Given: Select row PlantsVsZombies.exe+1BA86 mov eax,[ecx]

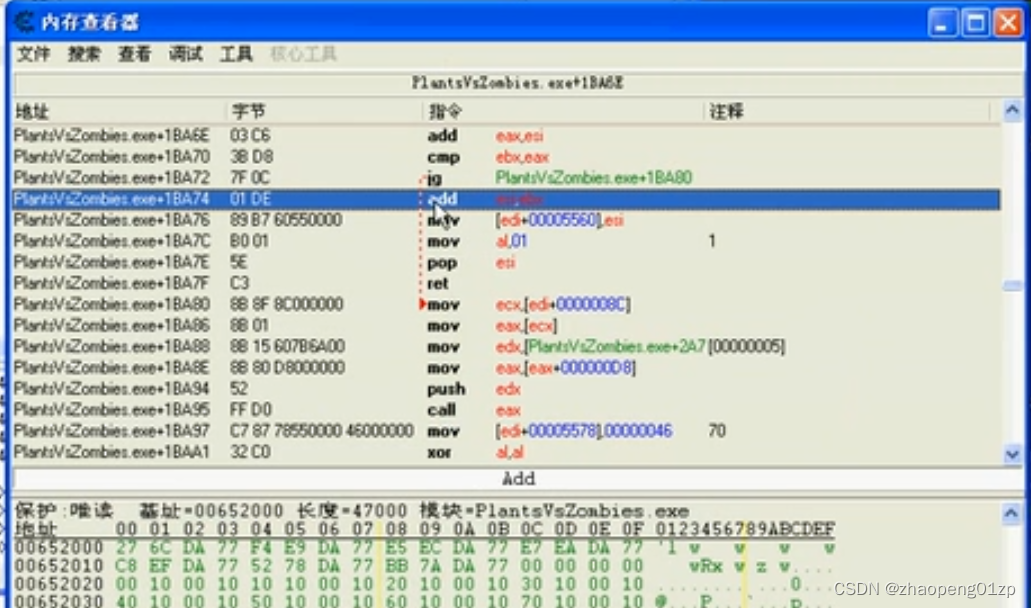Looking at the screenshot, I should (x=506, y=325).
